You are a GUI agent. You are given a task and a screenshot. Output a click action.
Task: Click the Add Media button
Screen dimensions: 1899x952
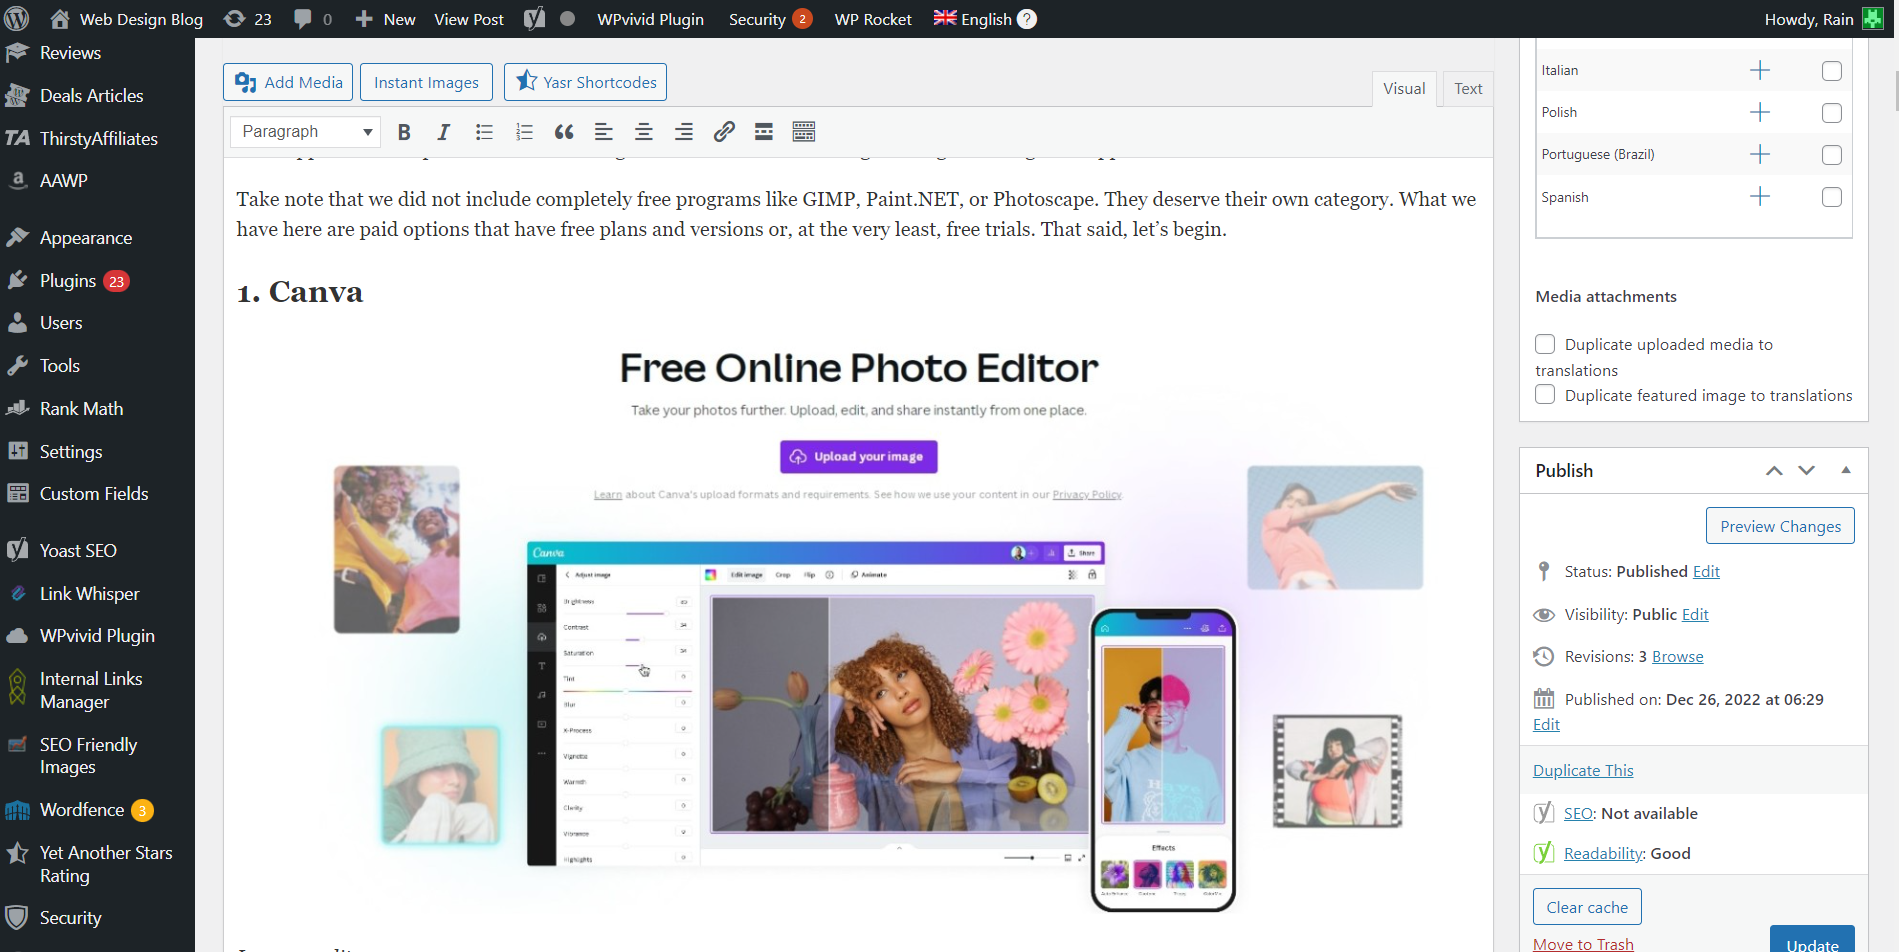pyautogui.click(x=288, y=82)
